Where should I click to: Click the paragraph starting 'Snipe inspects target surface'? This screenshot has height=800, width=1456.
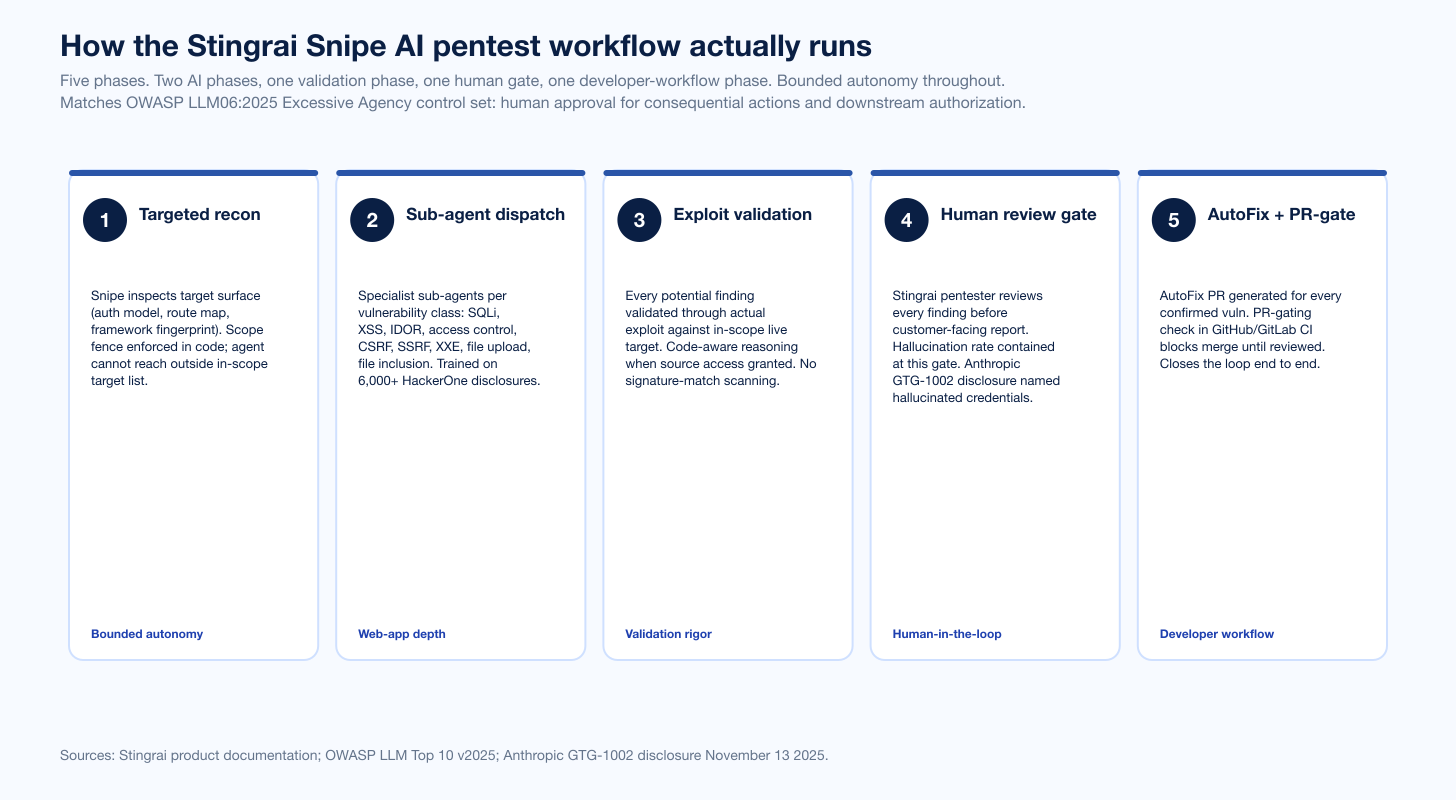(180, 338)
